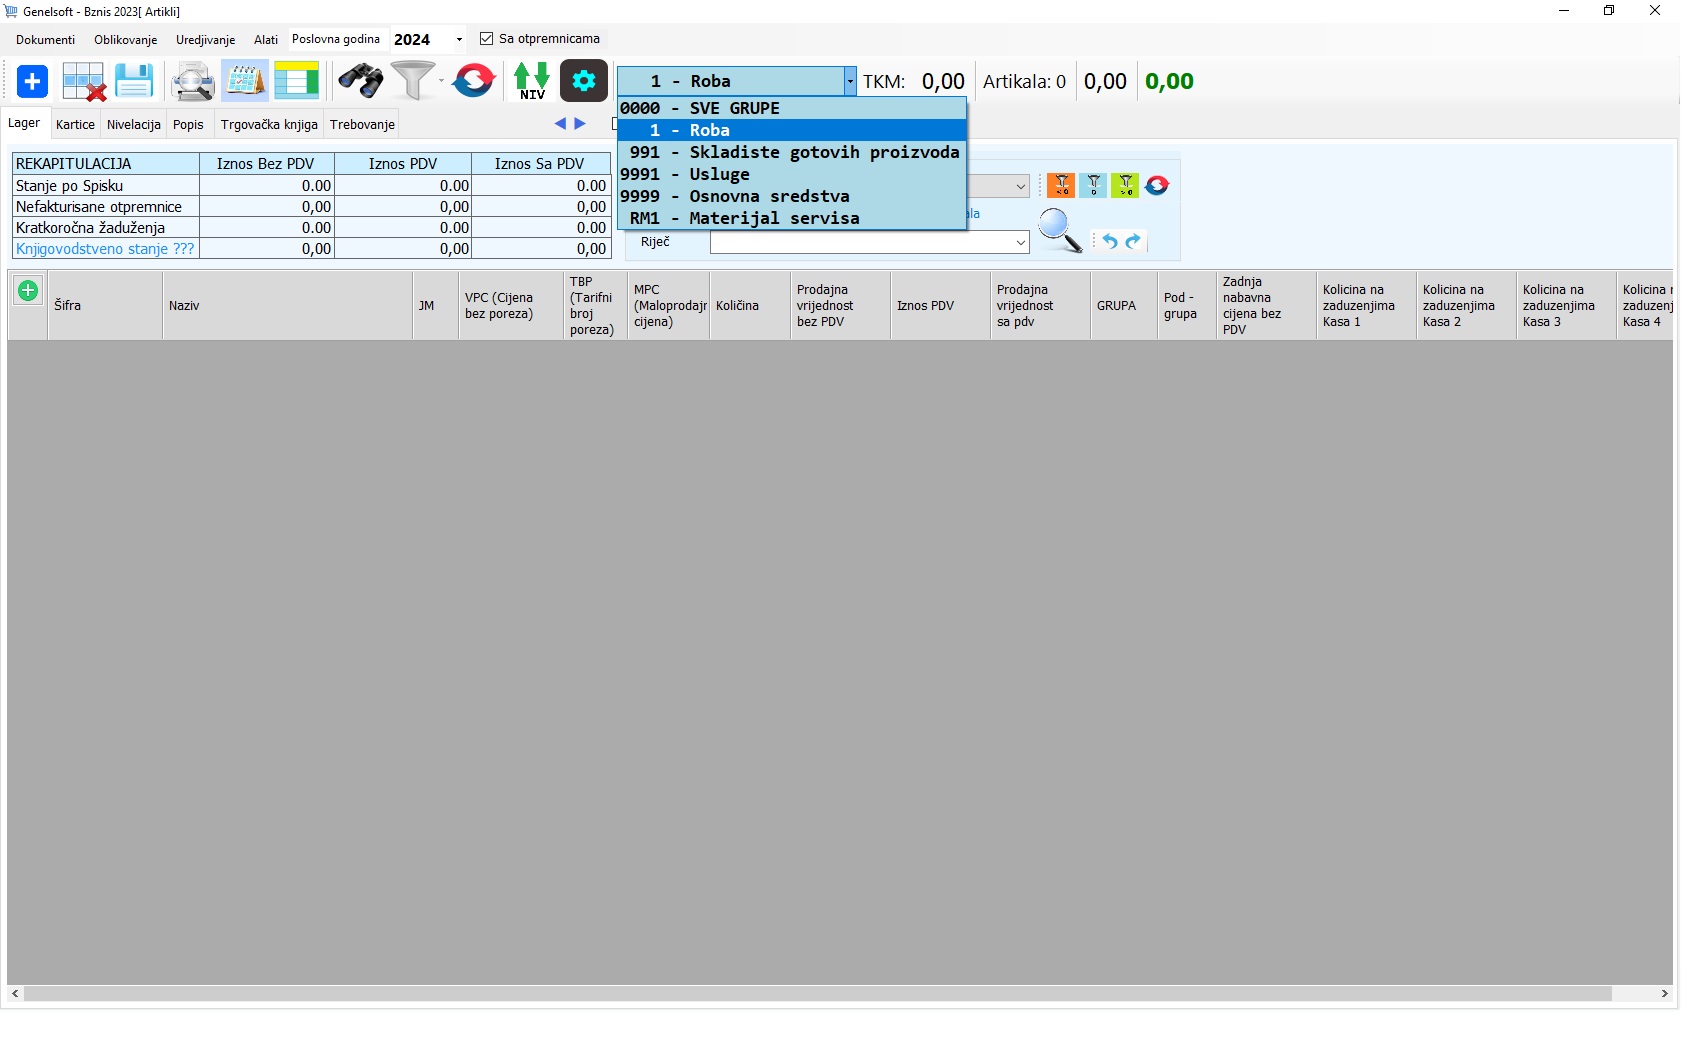The width and height of the screenshot is (1682, 1050).
Task: Click the light blue zero-quantity filter icon
Action: 1093,185
